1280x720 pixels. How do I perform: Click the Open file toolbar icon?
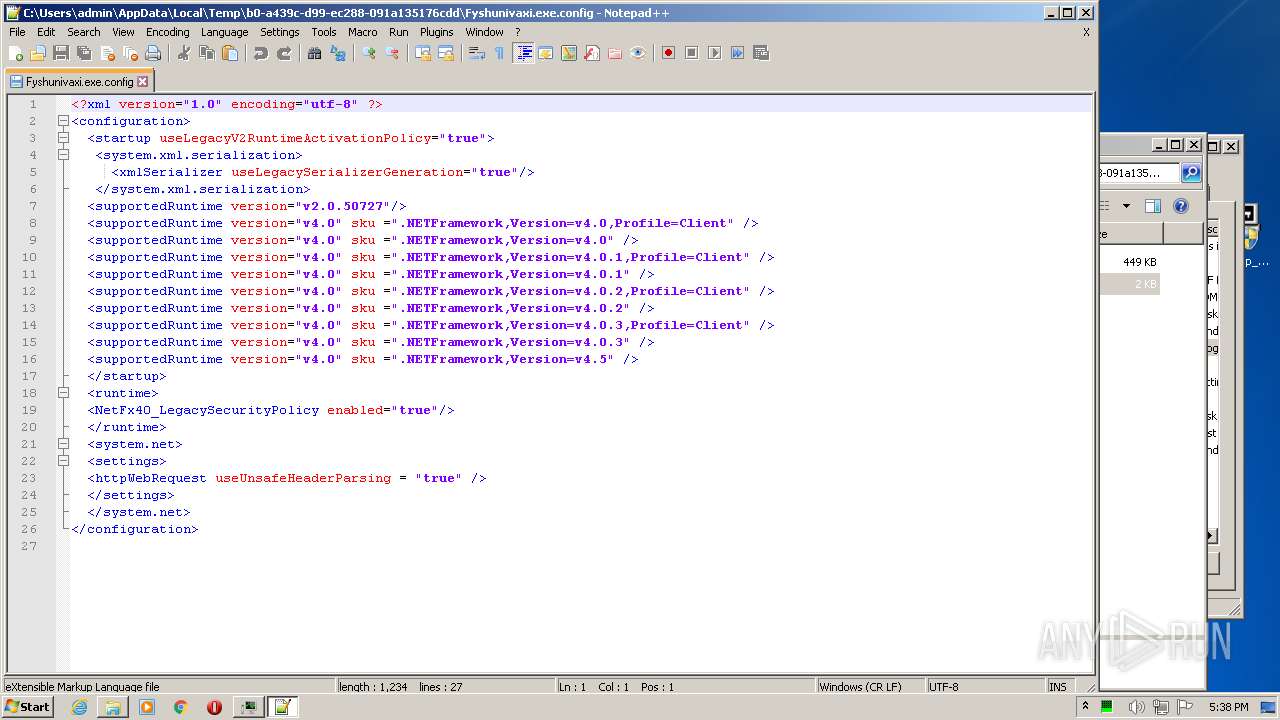(38, 53)
